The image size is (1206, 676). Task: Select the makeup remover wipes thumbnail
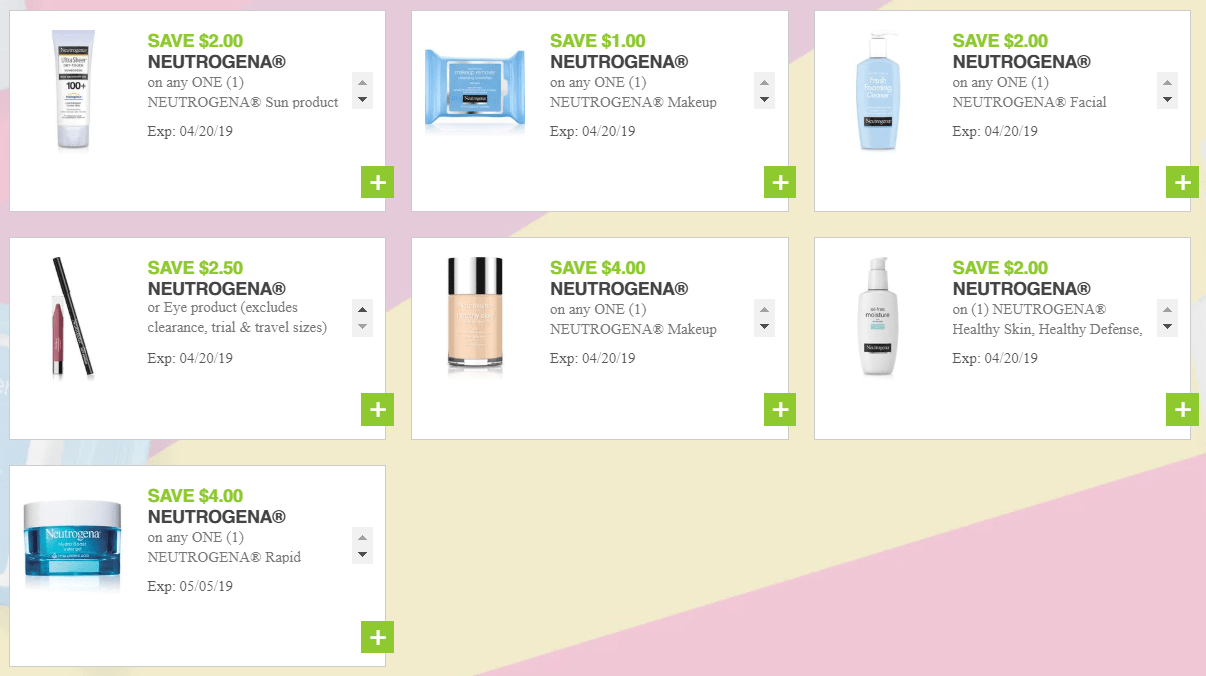coord(475,90)
